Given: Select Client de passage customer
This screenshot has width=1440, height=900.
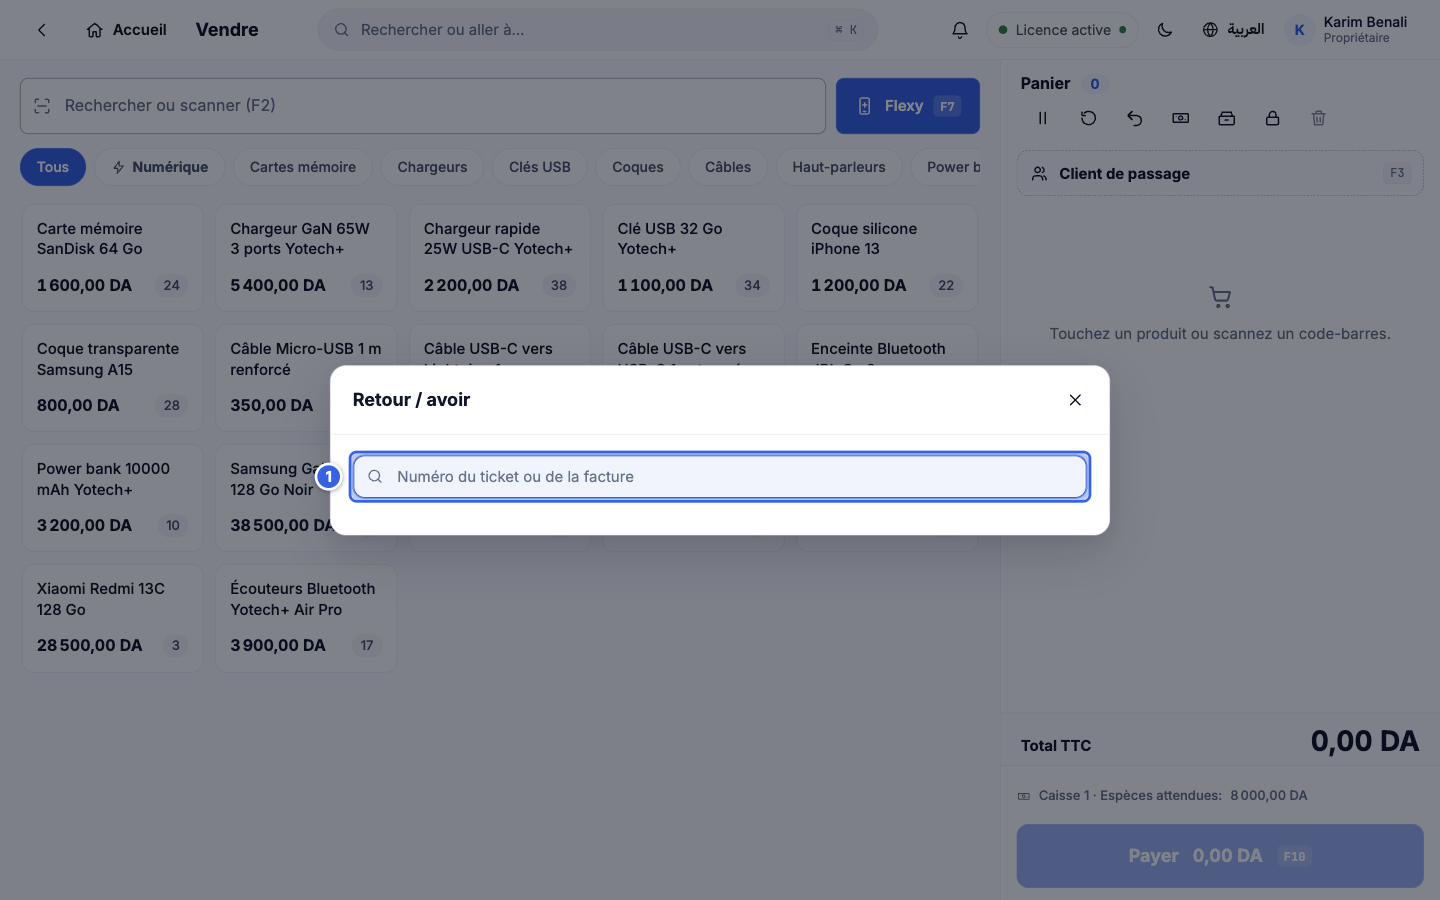Looking at the screenshot, I should 1220,174.
